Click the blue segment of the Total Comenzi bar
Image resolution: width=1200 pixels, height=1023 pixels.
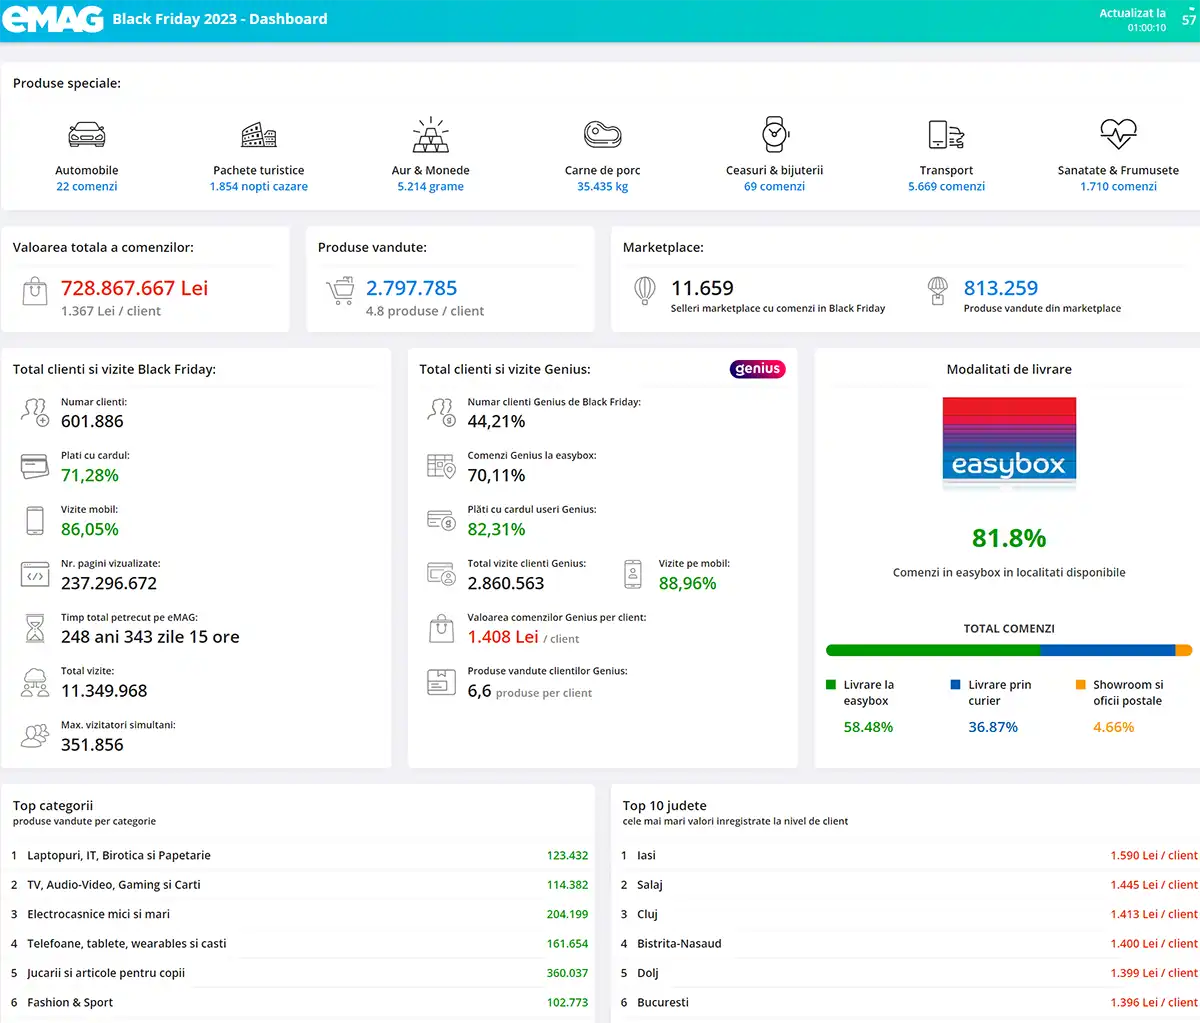coord(1108,650)
